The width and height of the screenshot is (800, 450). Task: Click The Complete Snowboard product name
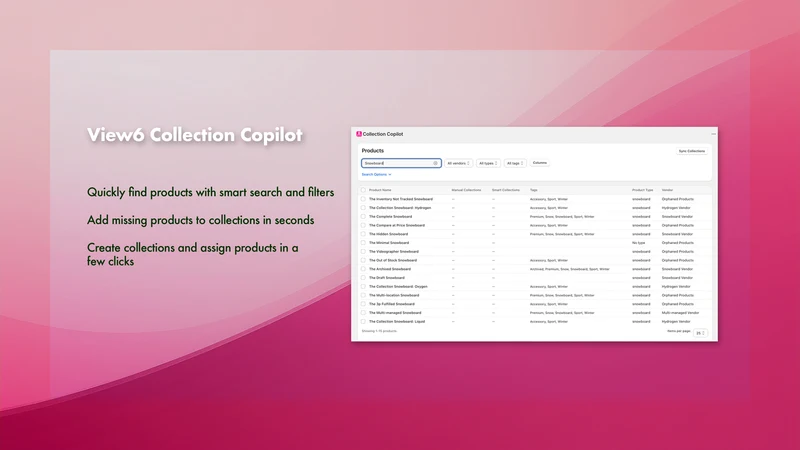pyautogui.click(x=390, y=216)
